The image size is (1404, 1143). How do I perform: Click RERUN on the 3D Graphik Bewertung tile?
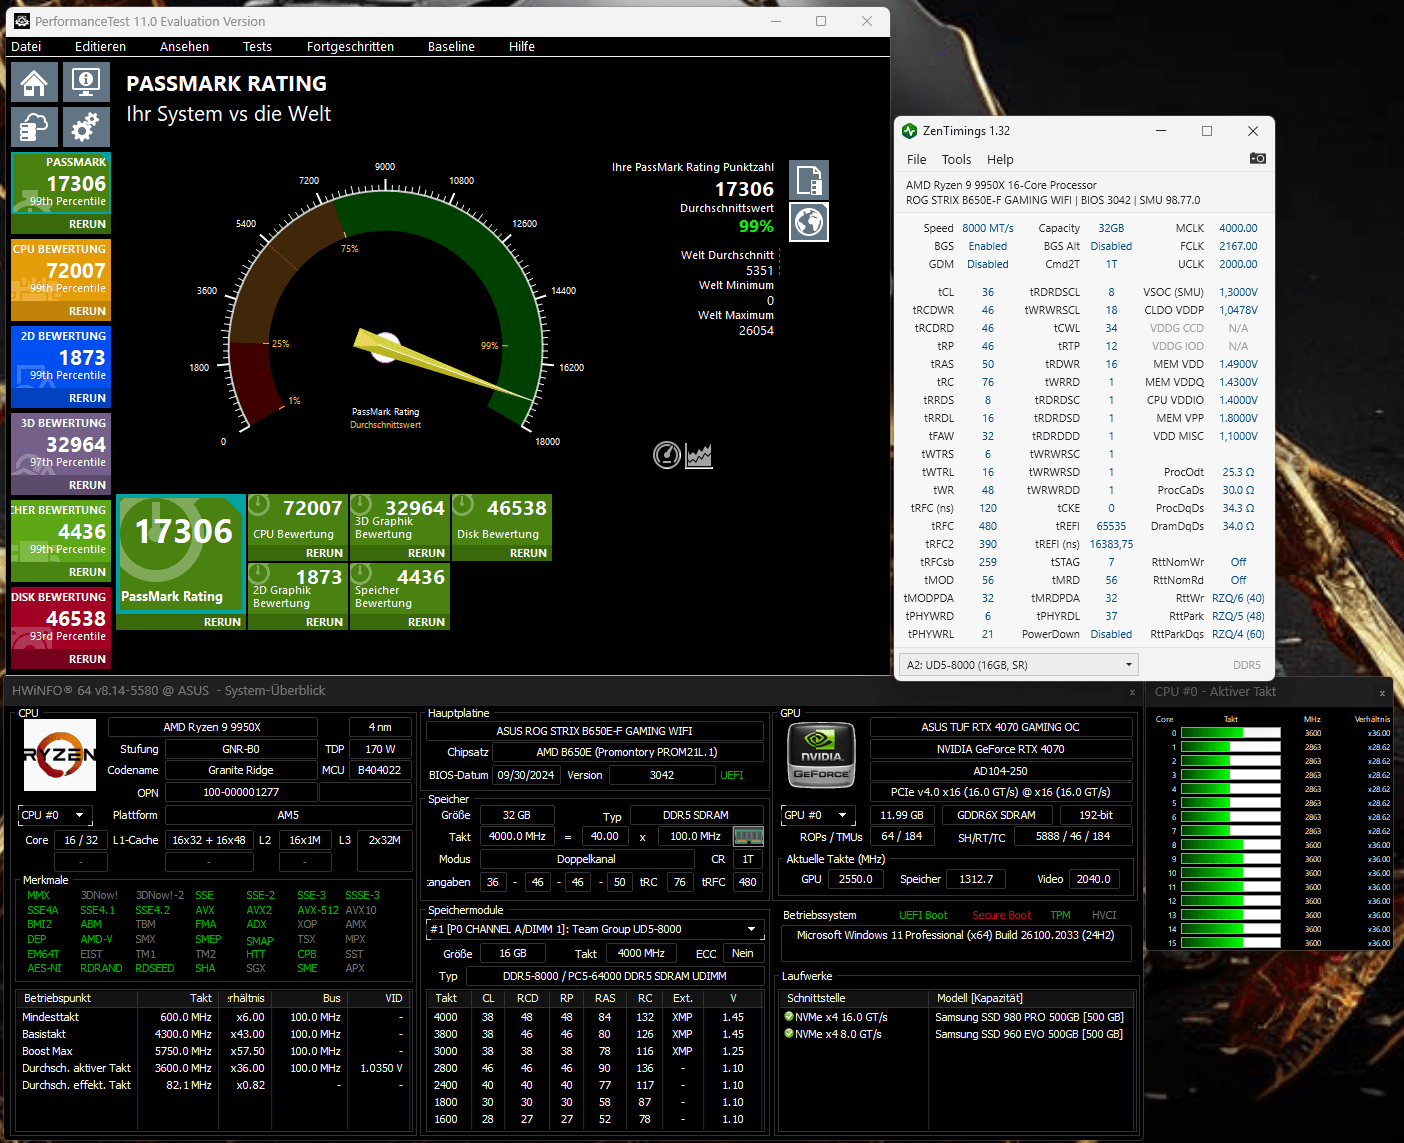point(426,553)
